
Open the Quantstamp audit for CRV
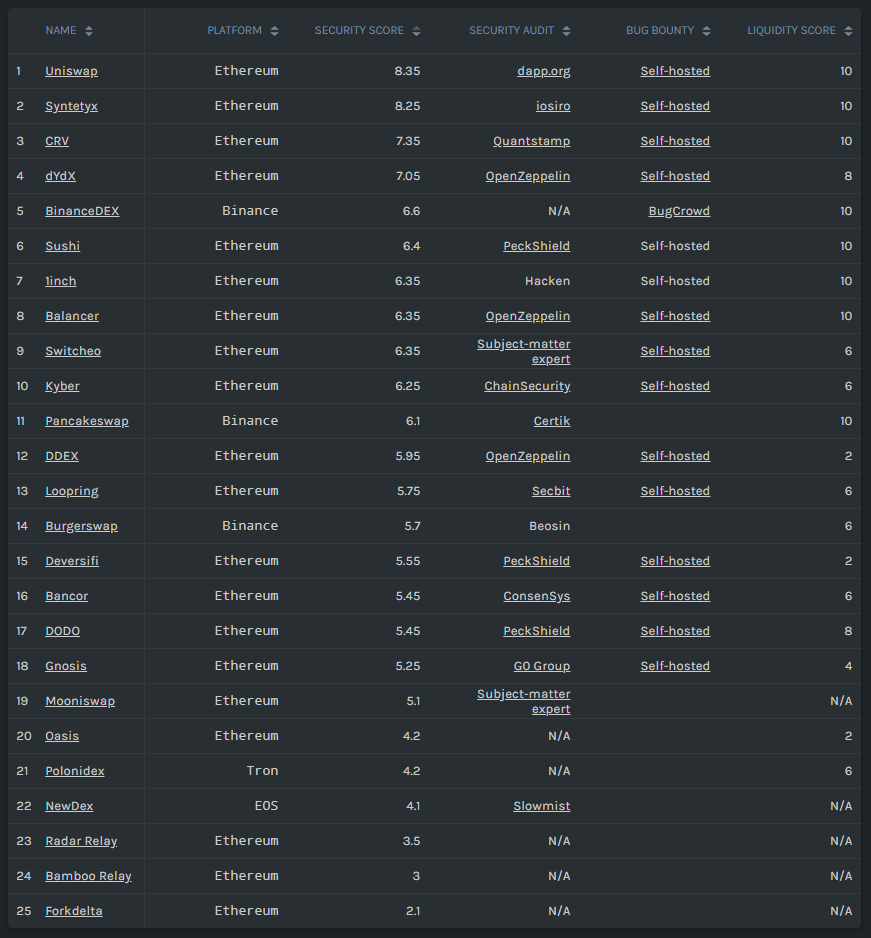tap(531, 141)
